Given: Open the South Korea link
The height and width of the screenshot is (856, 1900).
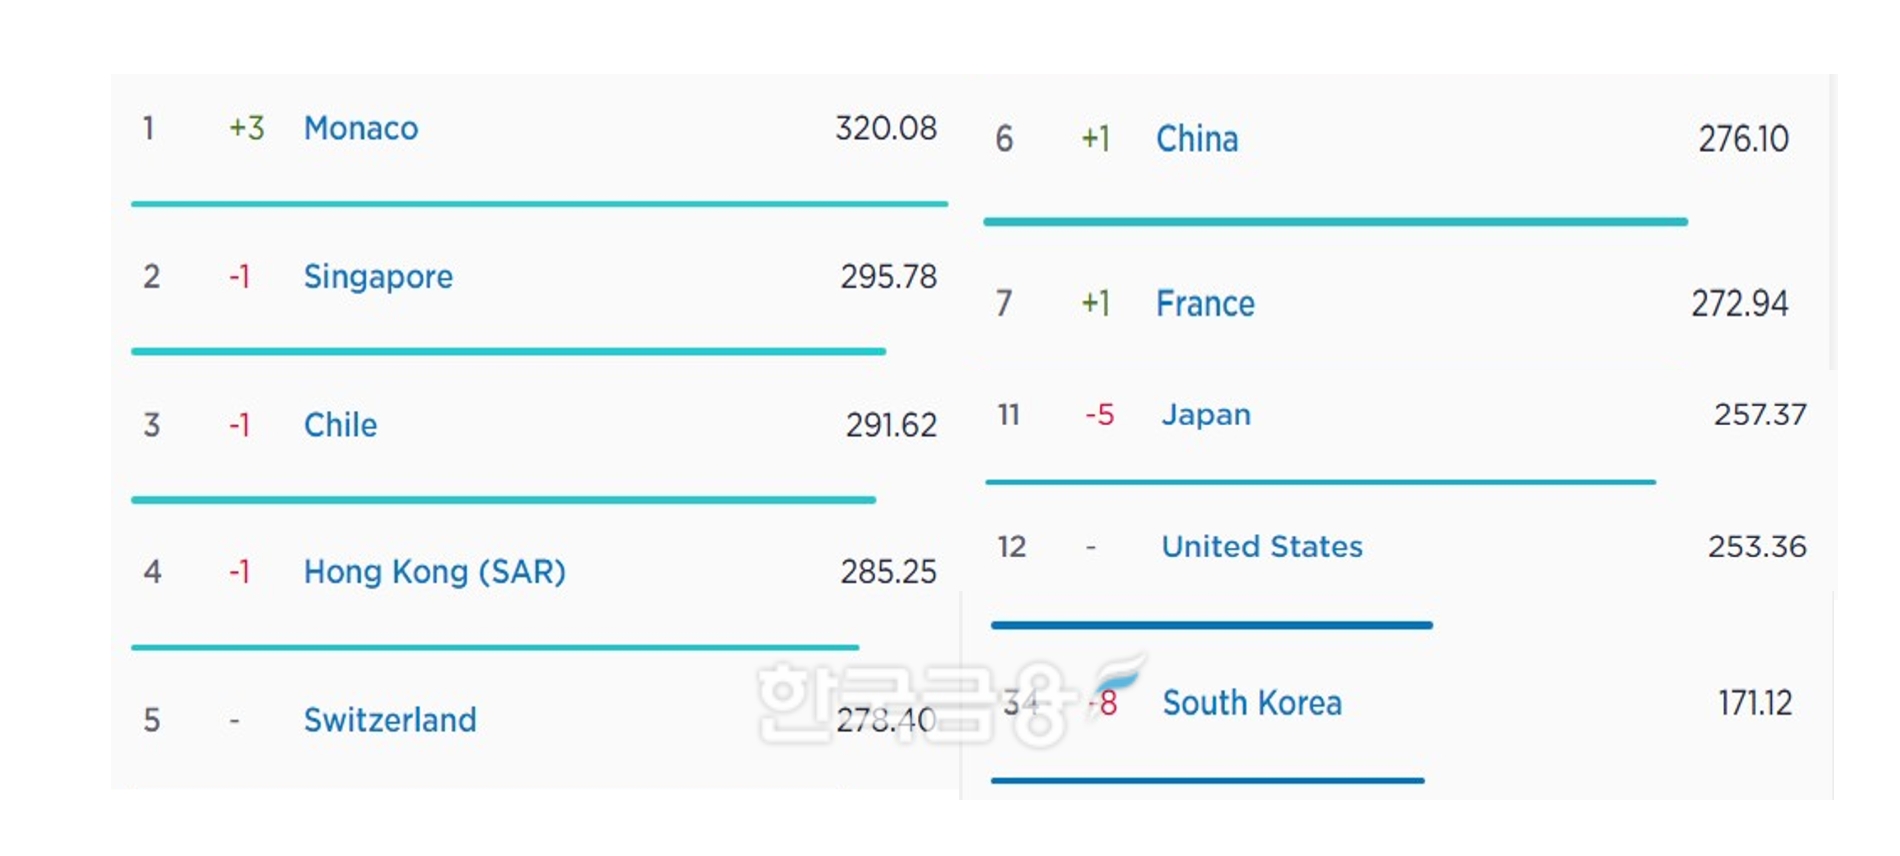Looking at the screenshot, I should coord(1252,703).
